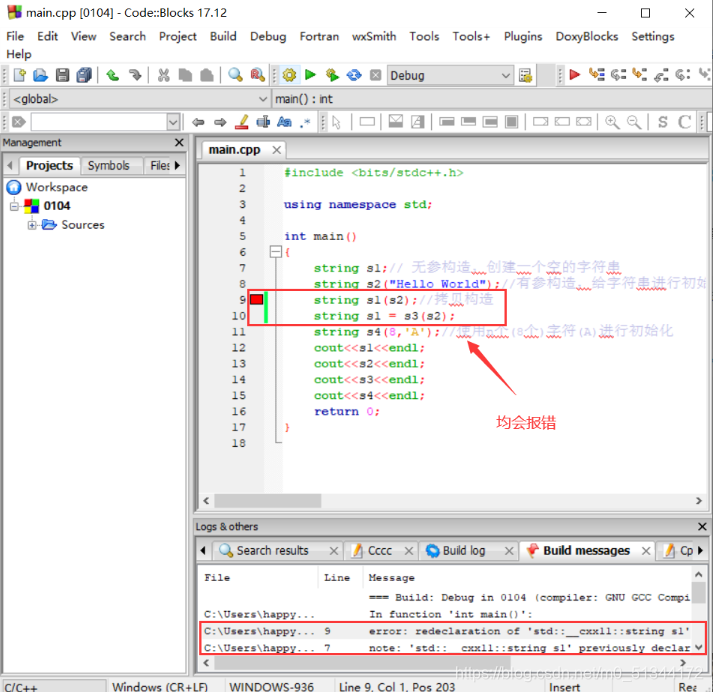Run the program with green arrow
The width and height of the screenshot is (713, 692).
tap(311, 75)
